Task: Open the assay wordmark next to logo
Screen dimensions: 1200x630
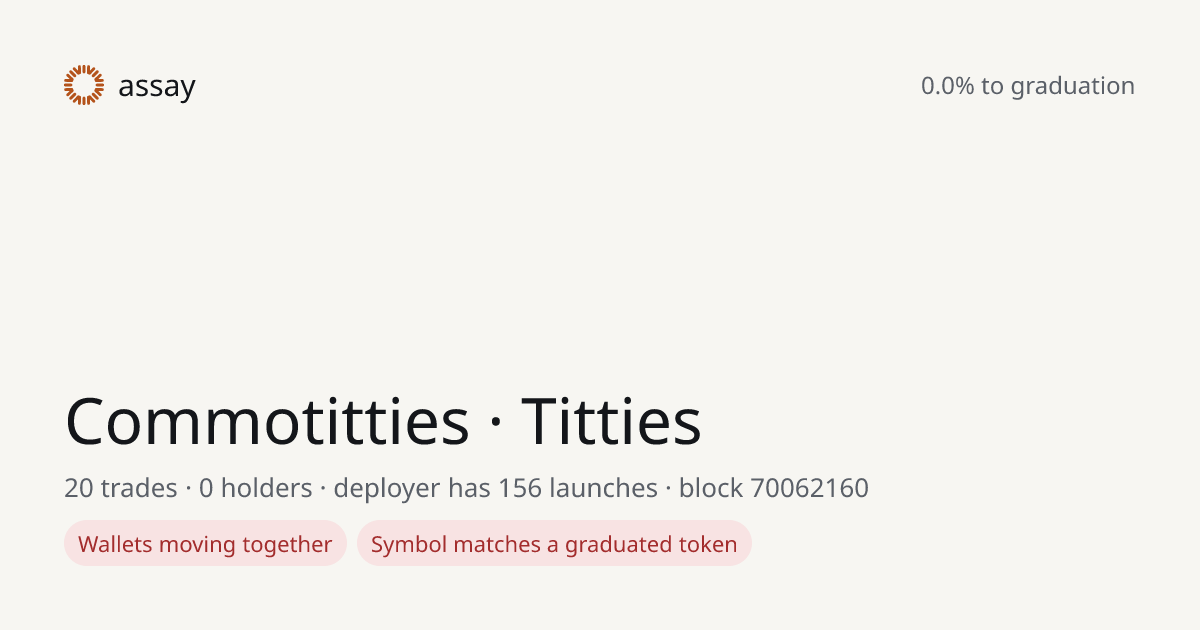Action: (157, 87)
